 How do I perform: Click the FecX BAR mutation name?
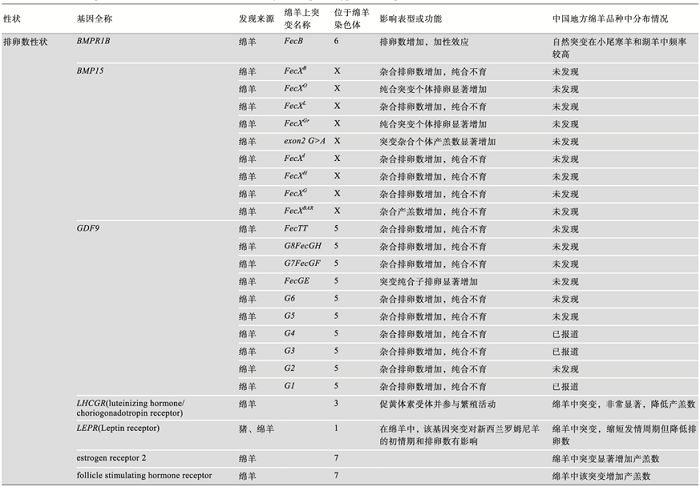click(299, 211)
